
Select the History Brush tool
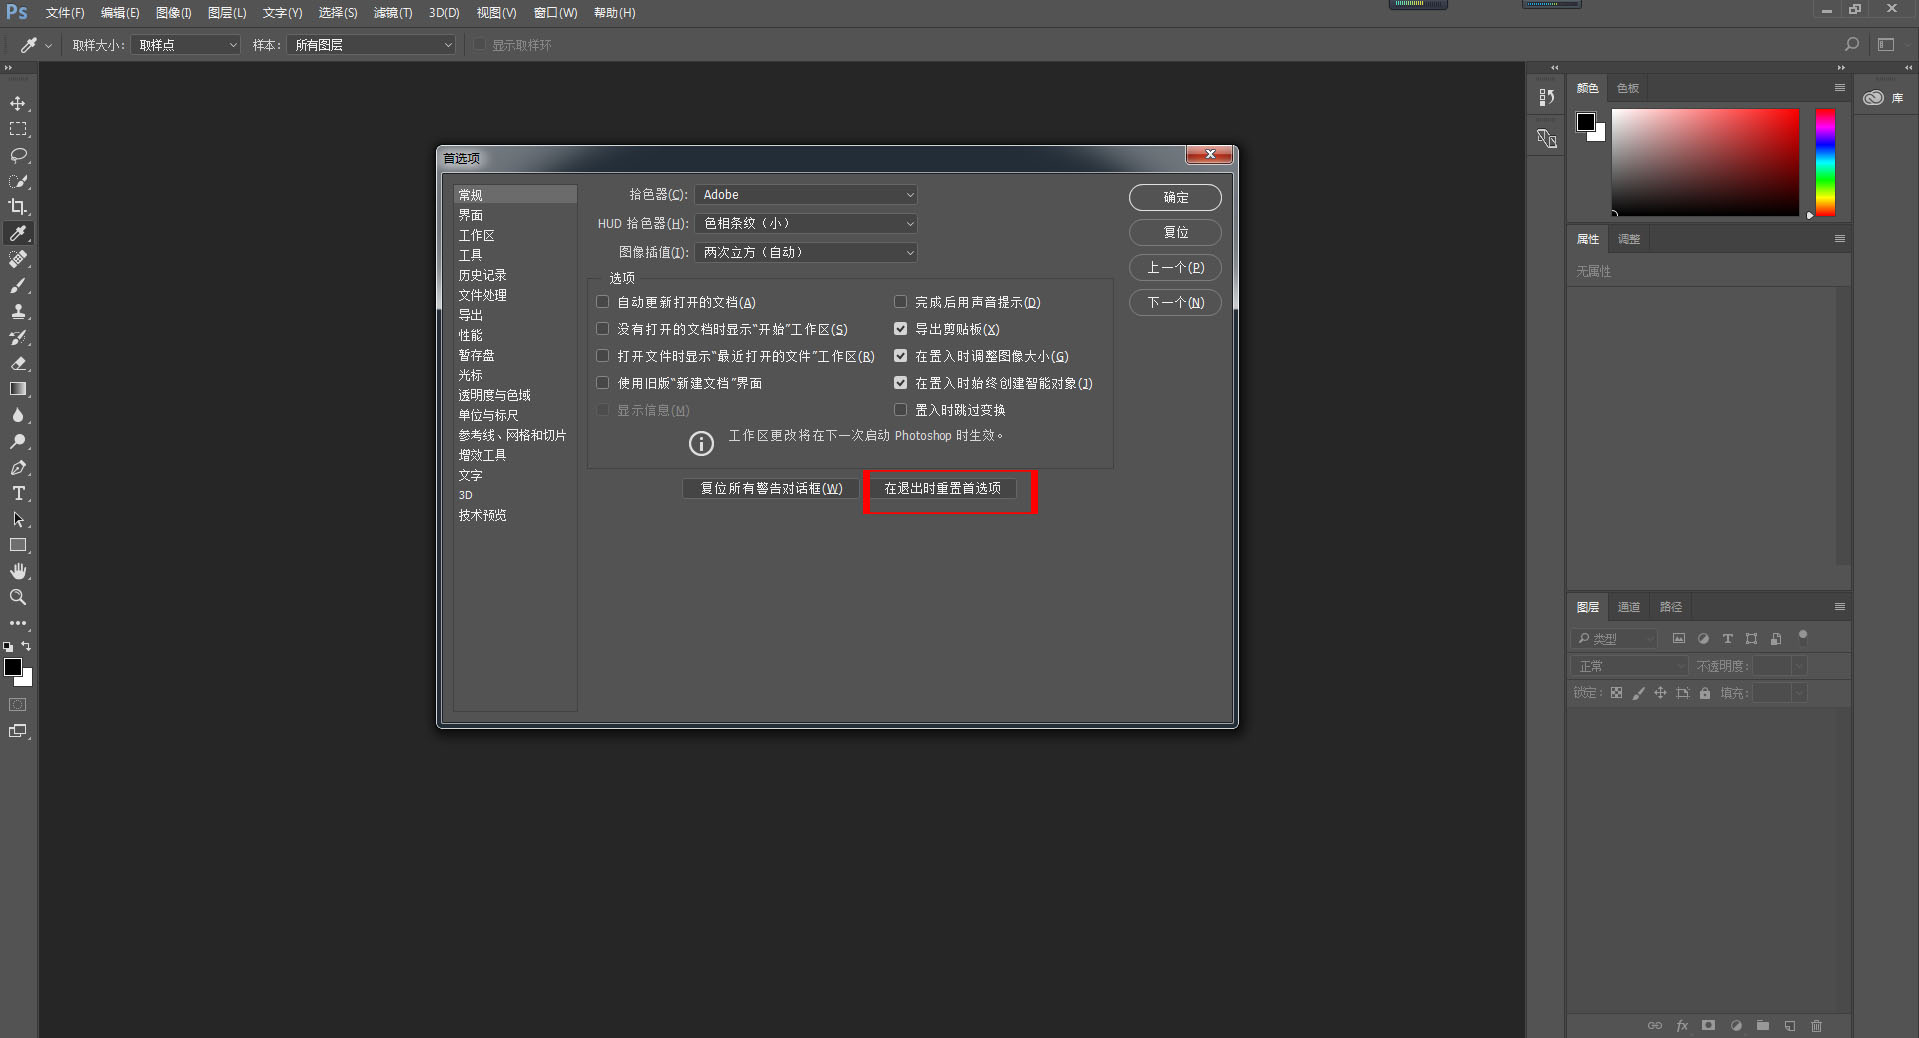[18, 337]
